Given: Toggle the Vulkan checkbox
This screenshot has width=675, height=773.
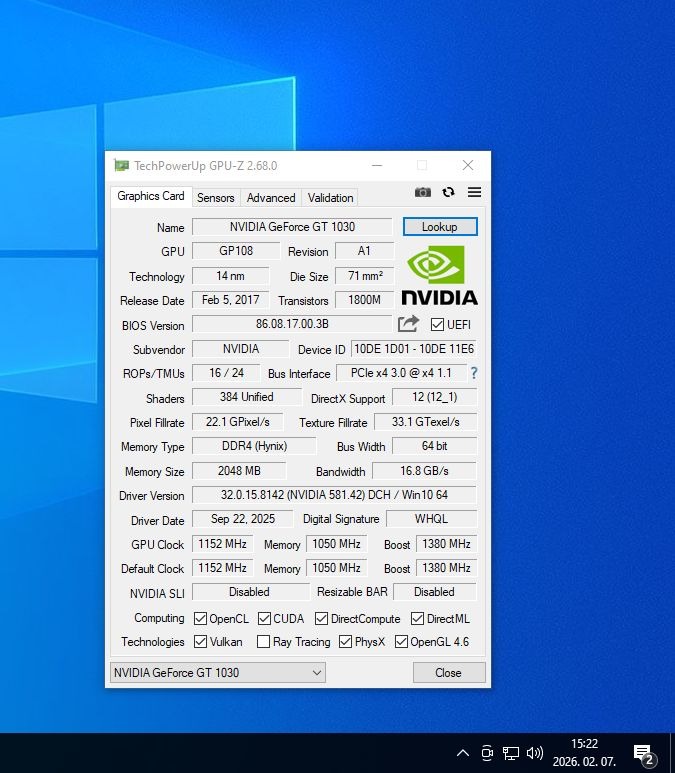Looking at the screenshot, I should point(200,641).
